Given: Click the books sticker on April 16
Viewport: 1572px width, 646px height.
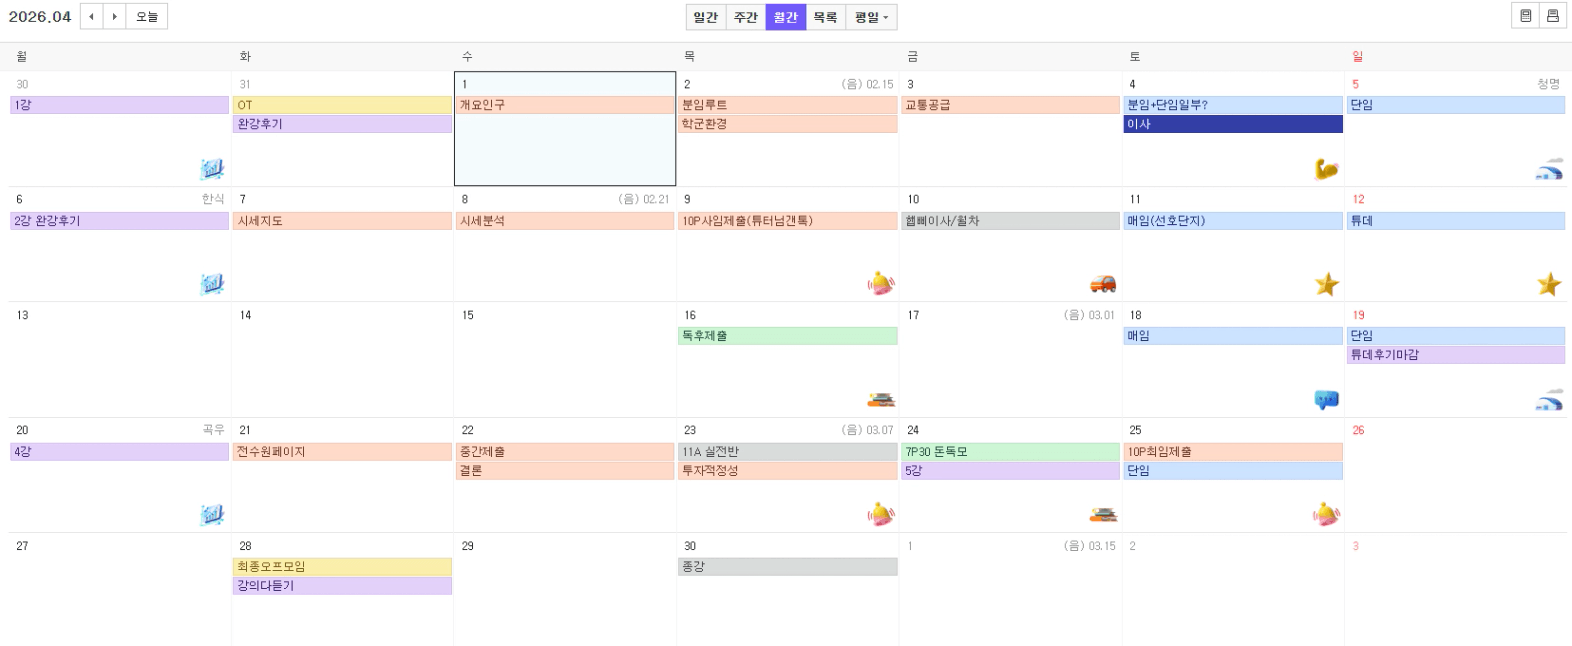Looking at the screenshot, I should 881,400.
